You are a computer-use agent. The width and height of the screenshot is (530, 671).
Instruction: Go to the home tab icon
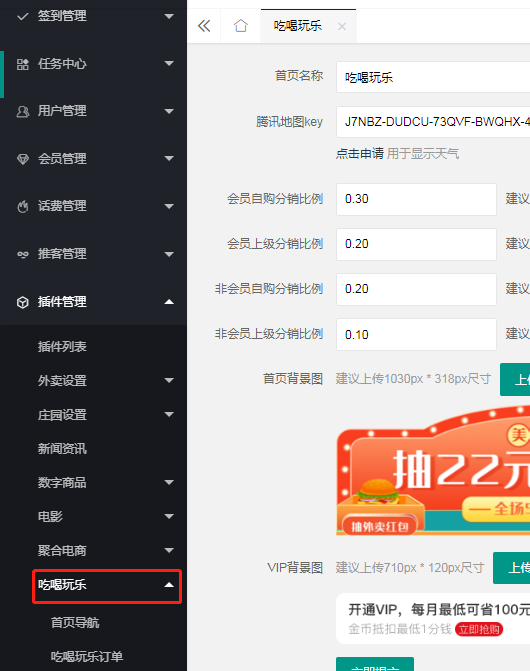(241, 26)
